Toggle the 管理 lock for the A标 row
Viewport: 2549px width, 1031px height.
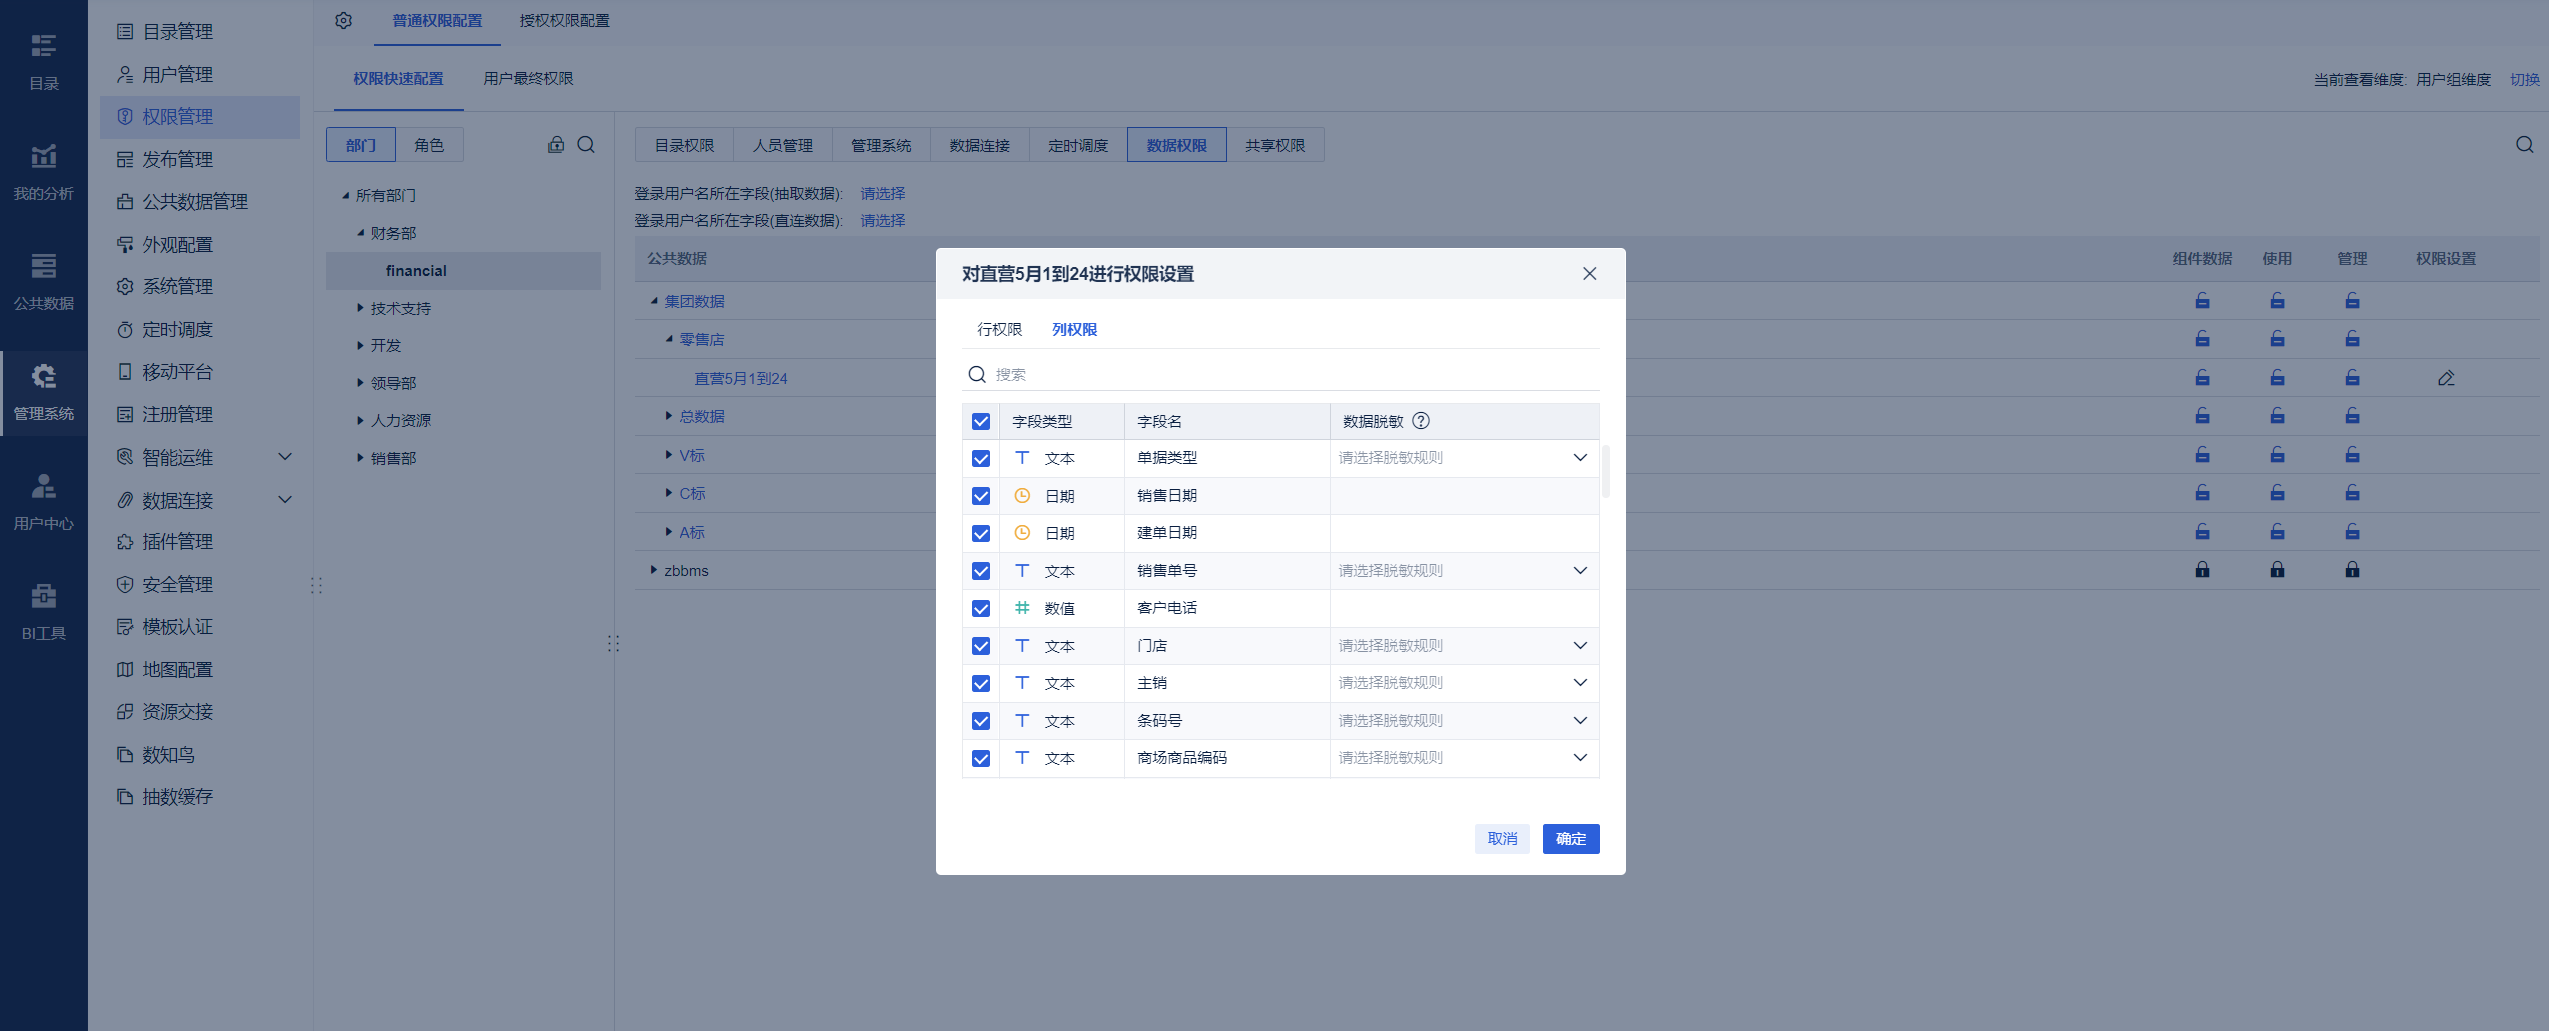click(x=2352, y=532)
